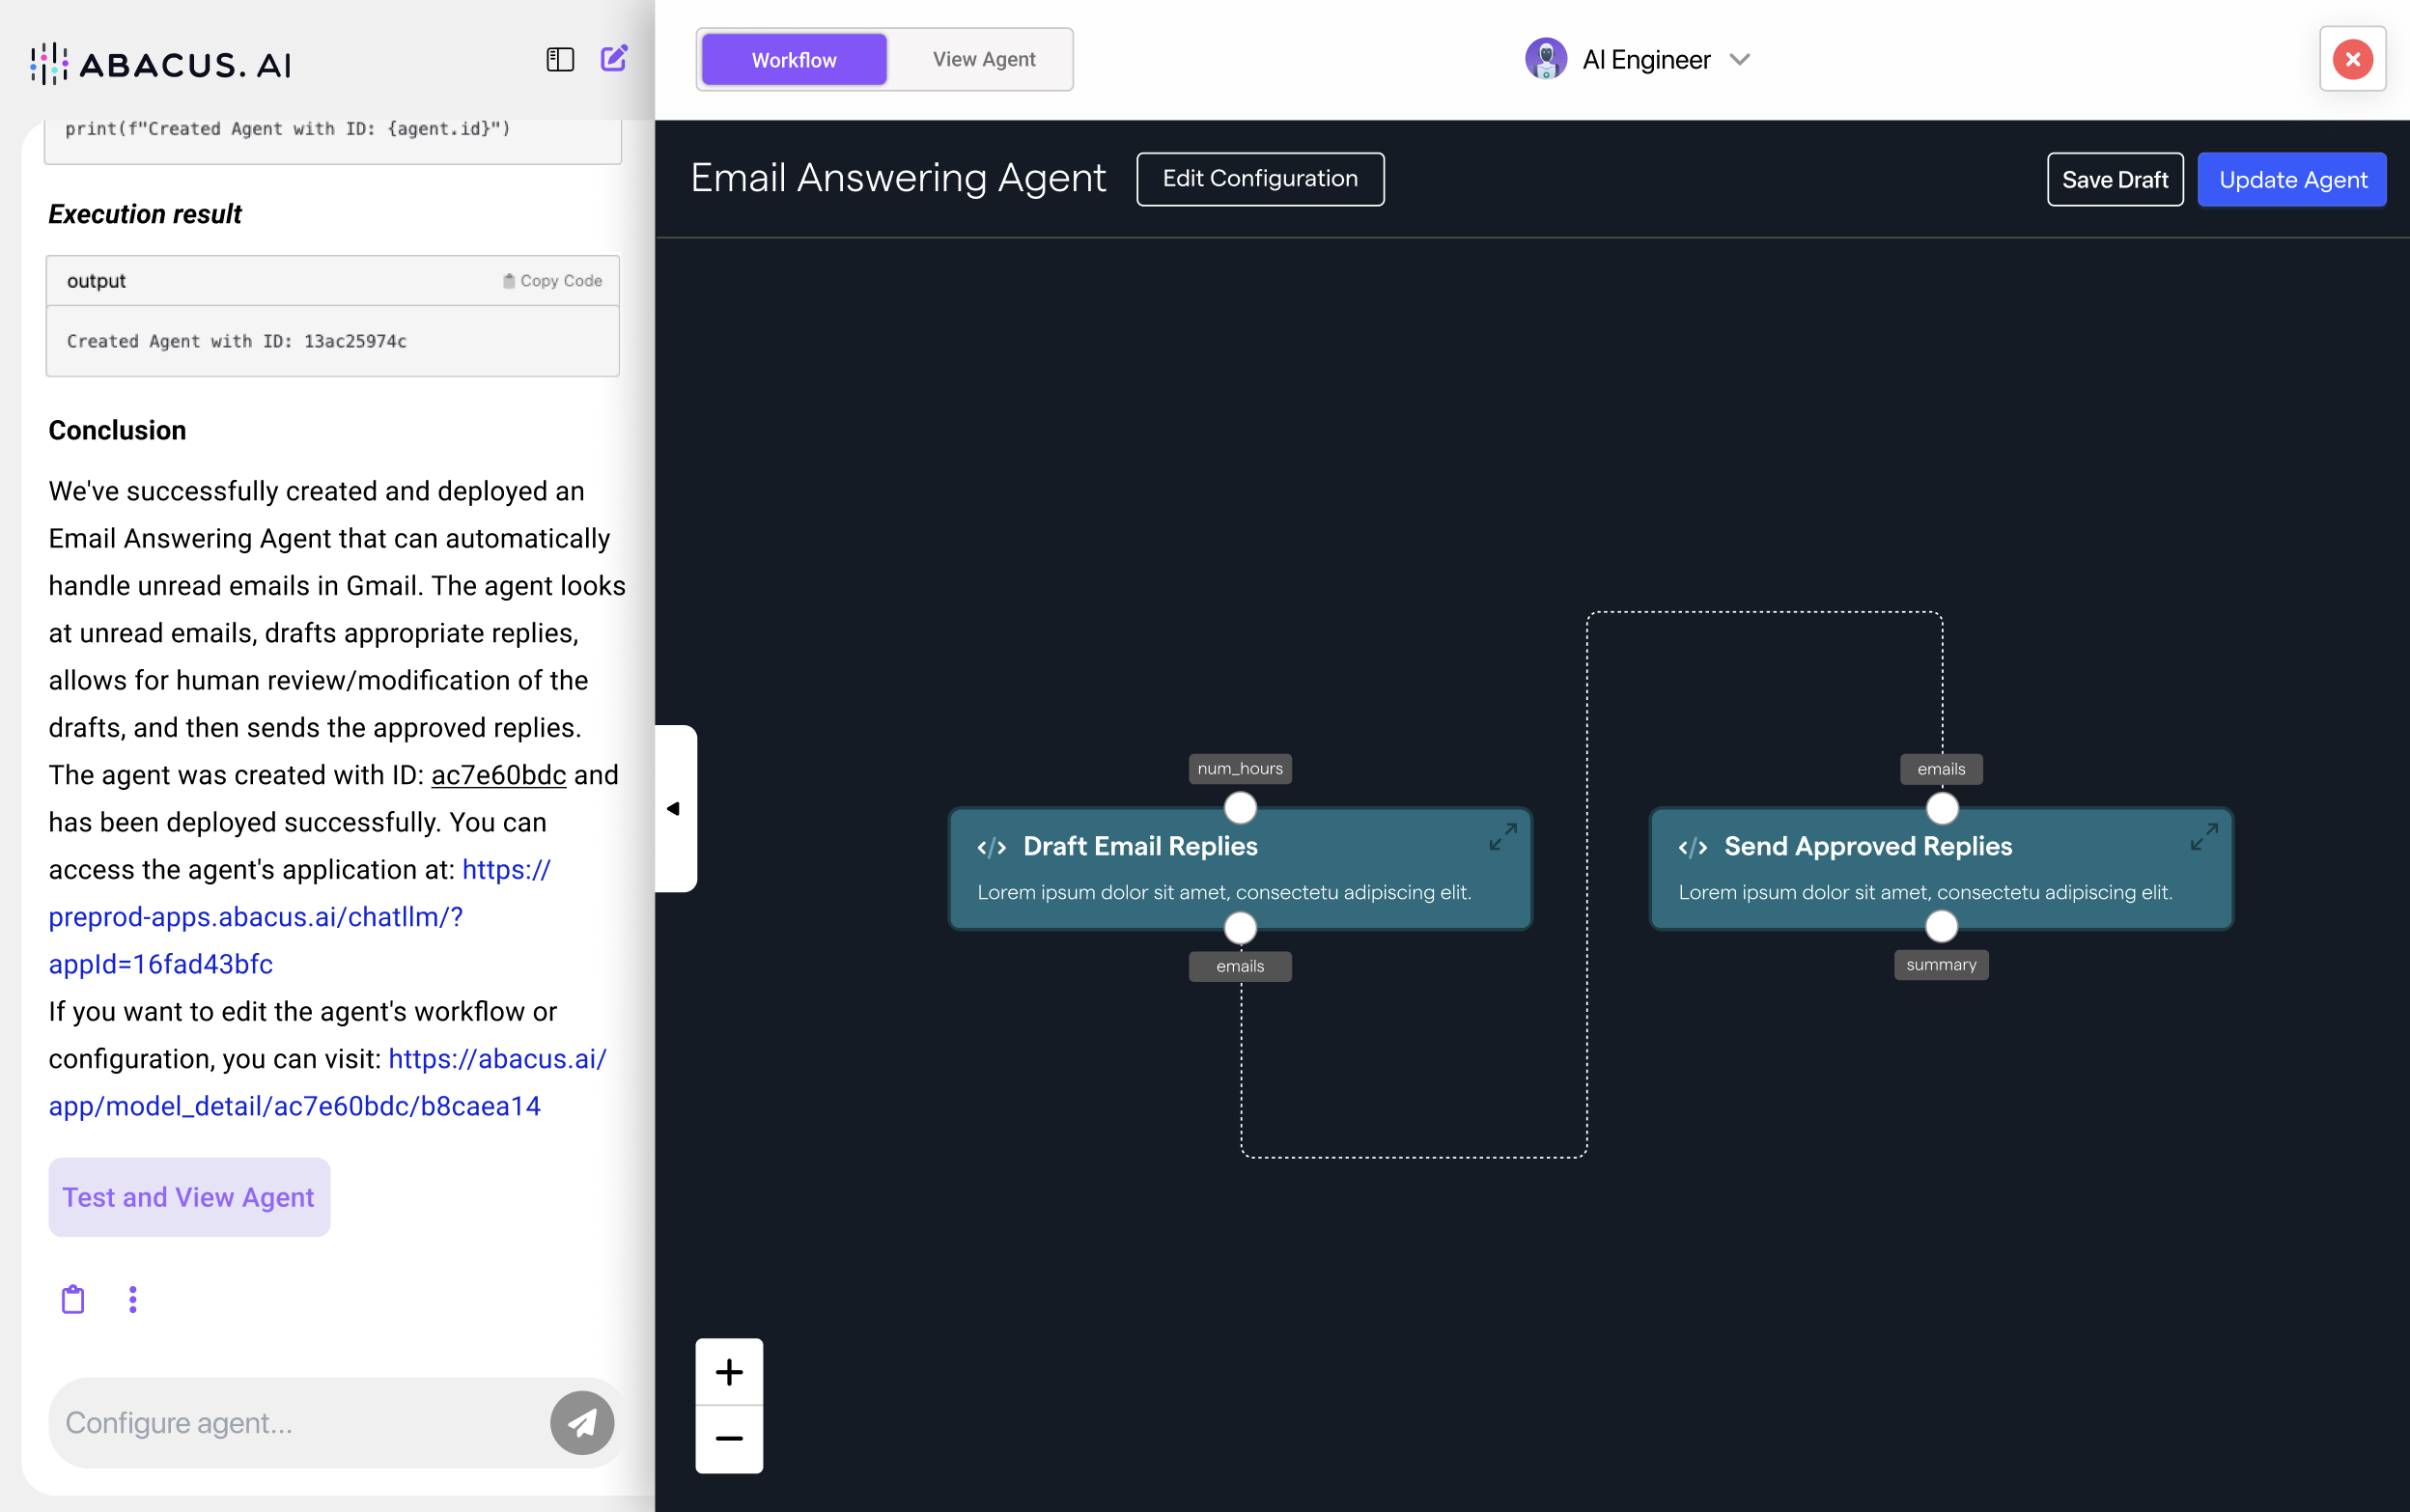Screen dimensions: 2410x1512
Task: Click Update Agent button
Action: (x=2291, y=180)
